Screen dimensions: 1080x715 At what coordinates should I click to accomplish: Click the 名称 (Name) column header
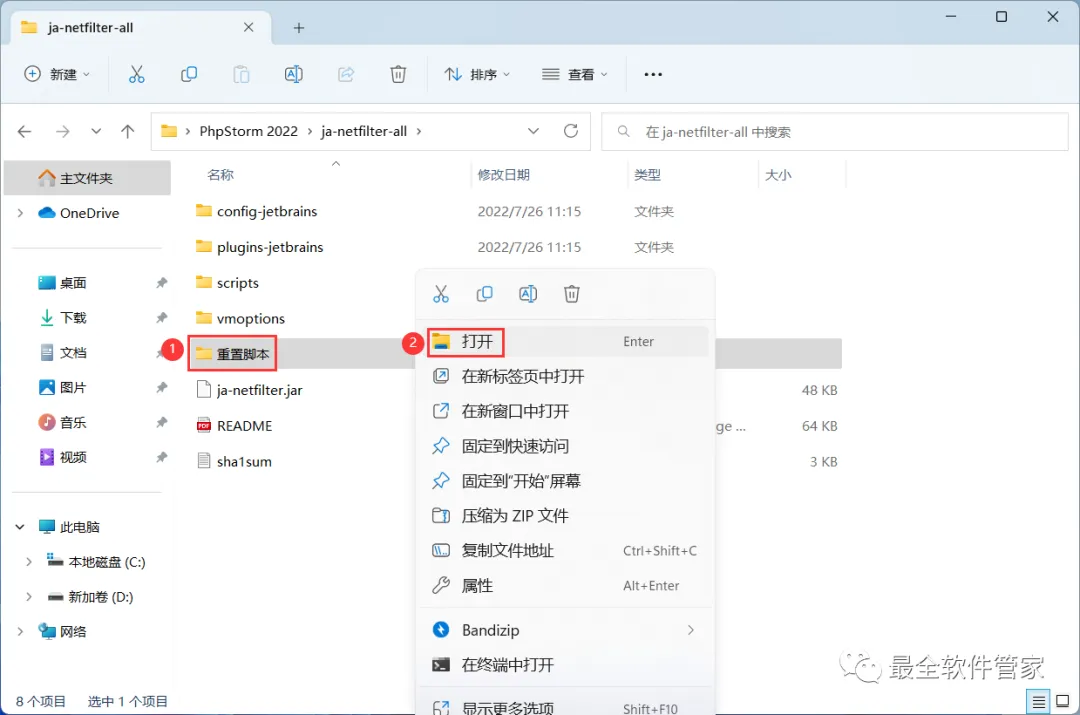(220, 175)
